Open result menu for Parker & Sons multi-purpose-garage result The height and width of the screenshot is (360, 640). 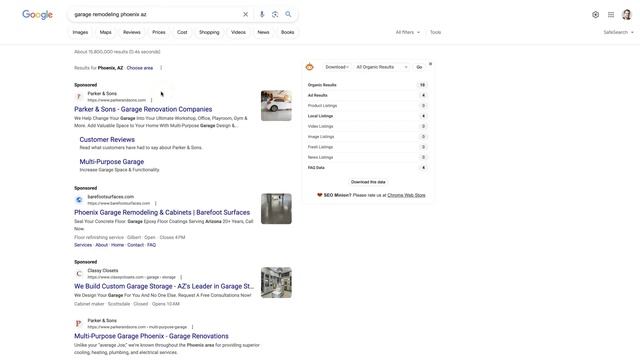click(192, 327)
